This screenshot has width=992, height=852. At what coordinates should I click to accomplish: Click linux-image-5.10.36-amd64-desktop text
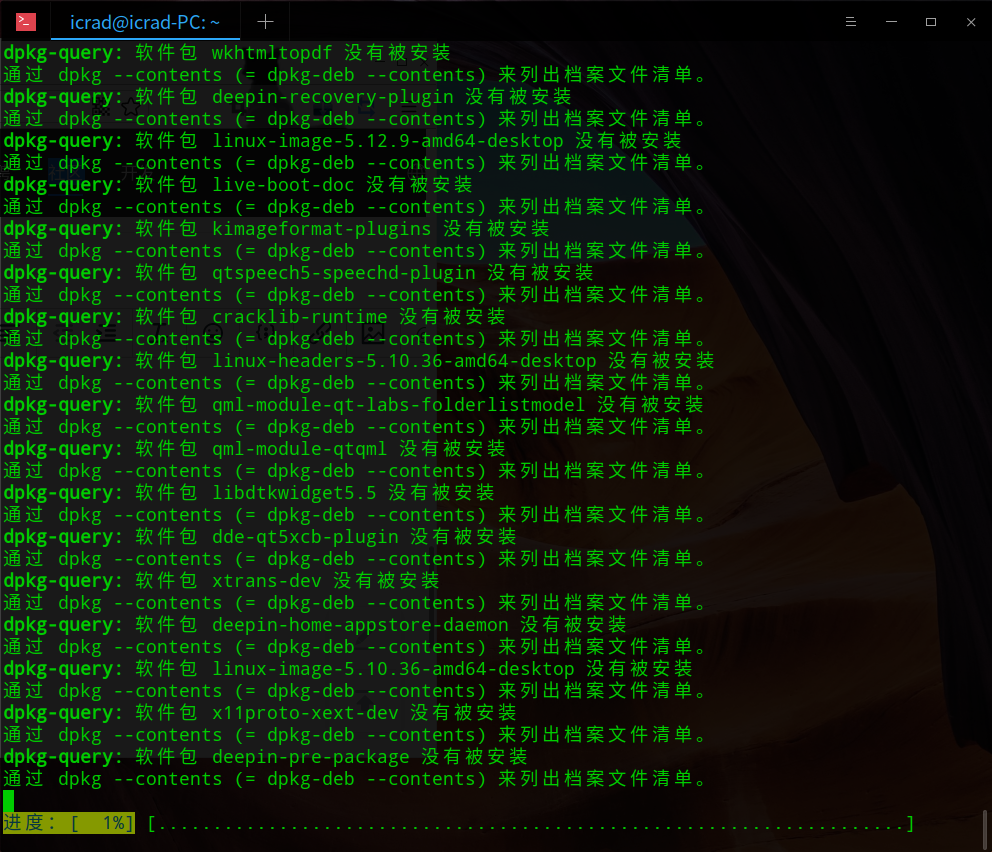(393, 668)
